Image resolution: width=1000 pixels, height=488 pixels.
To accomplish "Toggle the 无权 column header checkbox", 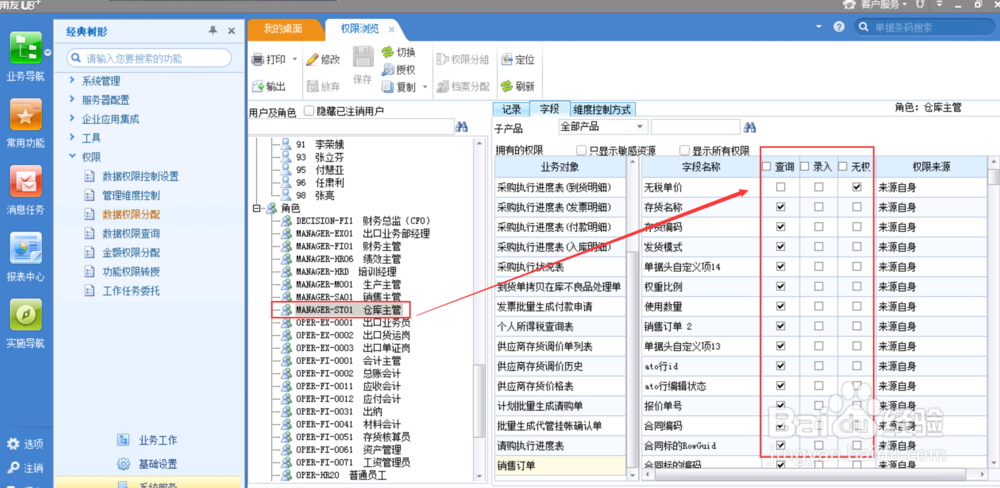I will pyautogui.click(x=844, y=167).
